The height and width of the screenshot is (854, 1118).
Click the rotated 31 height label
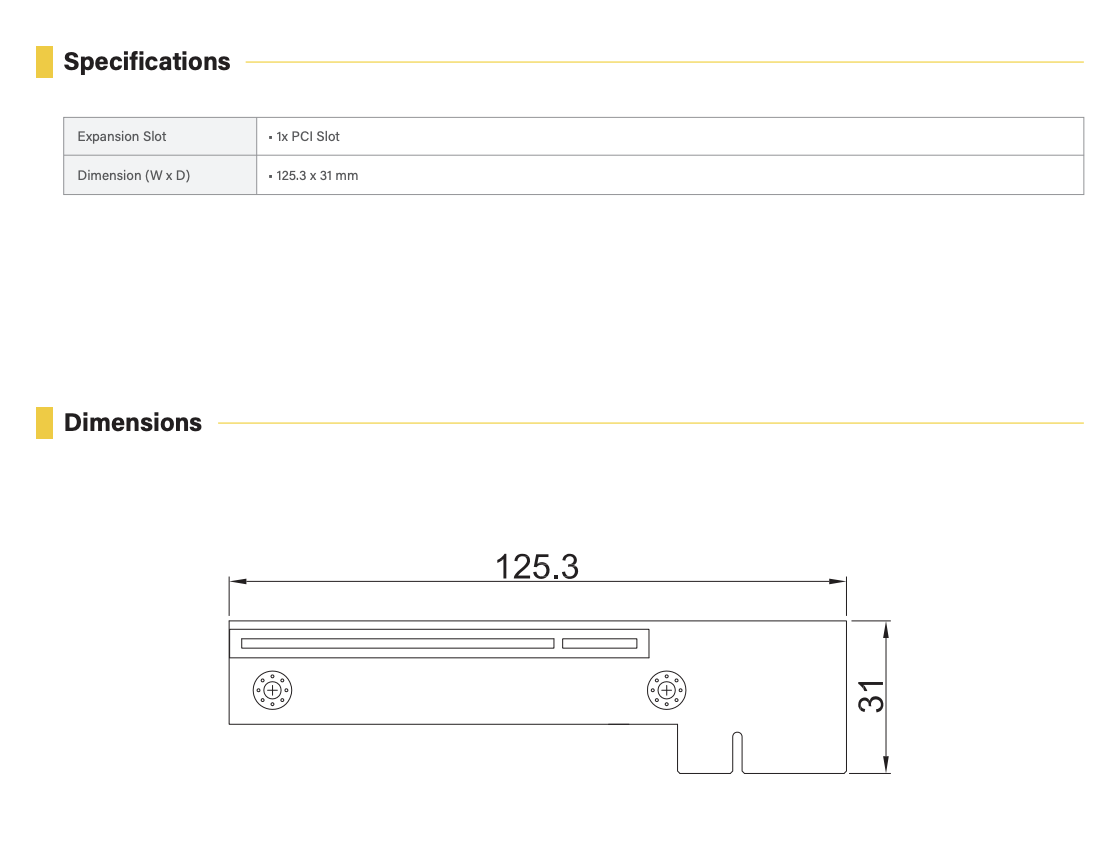pyautogui.click(x=872, y=696)
